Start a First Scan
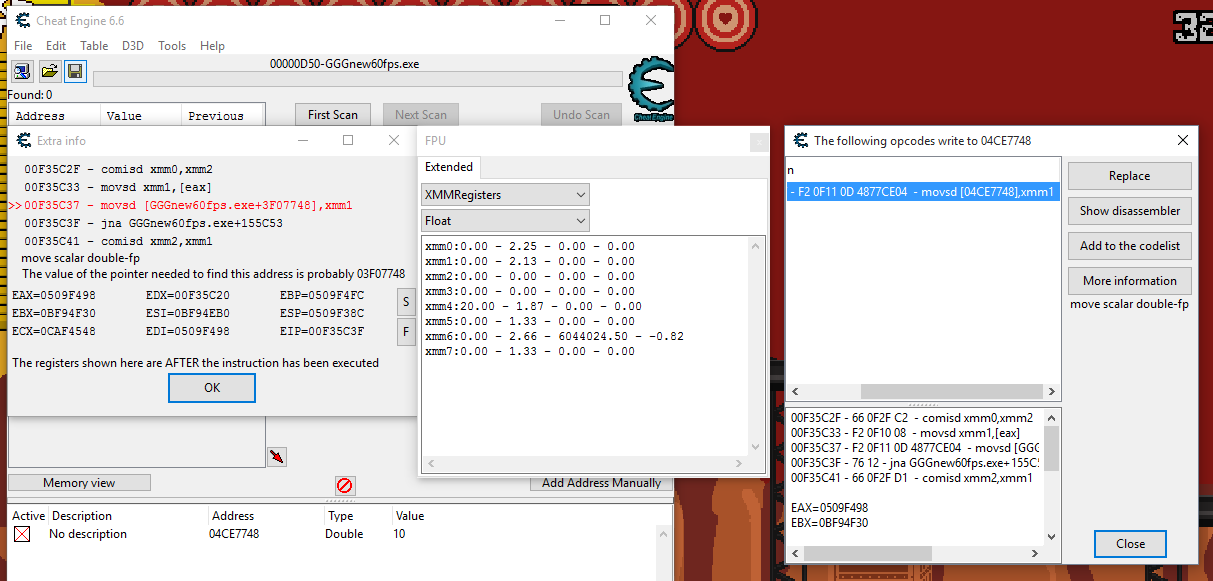 pos(332,114)
